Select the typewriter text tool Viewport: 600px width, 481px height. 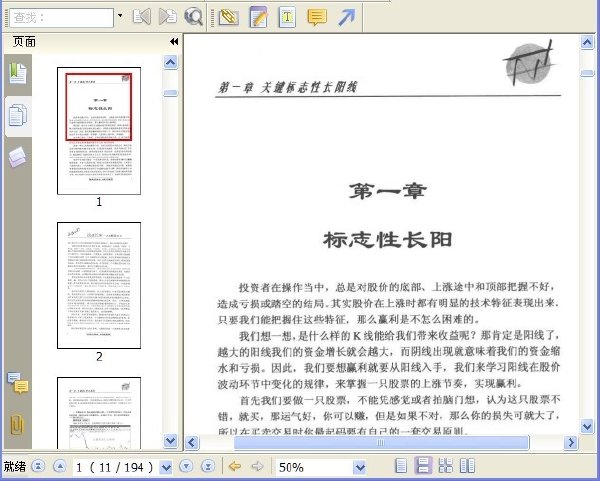click(x=287, y=17)
